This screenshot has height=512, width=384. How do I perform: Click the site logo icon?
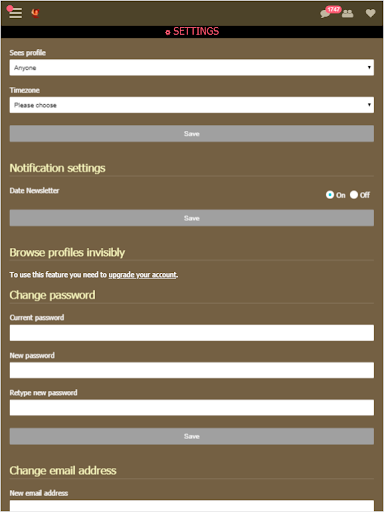(35, 13)
